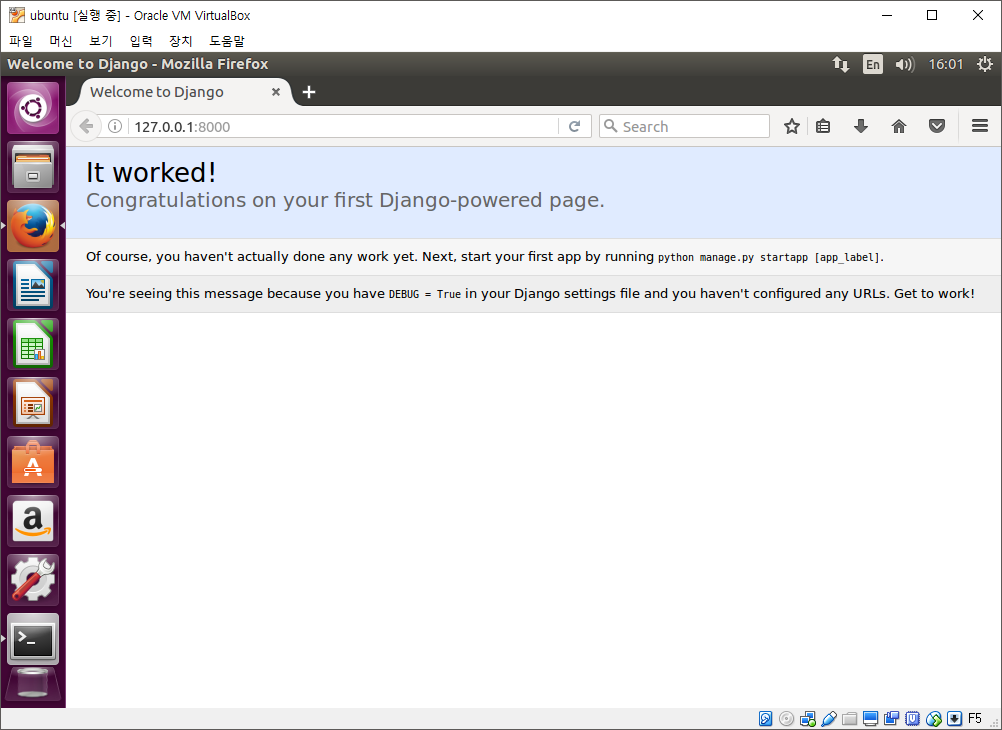
Task: Open the sound volume indicator
Action: (x=905, y=64)
